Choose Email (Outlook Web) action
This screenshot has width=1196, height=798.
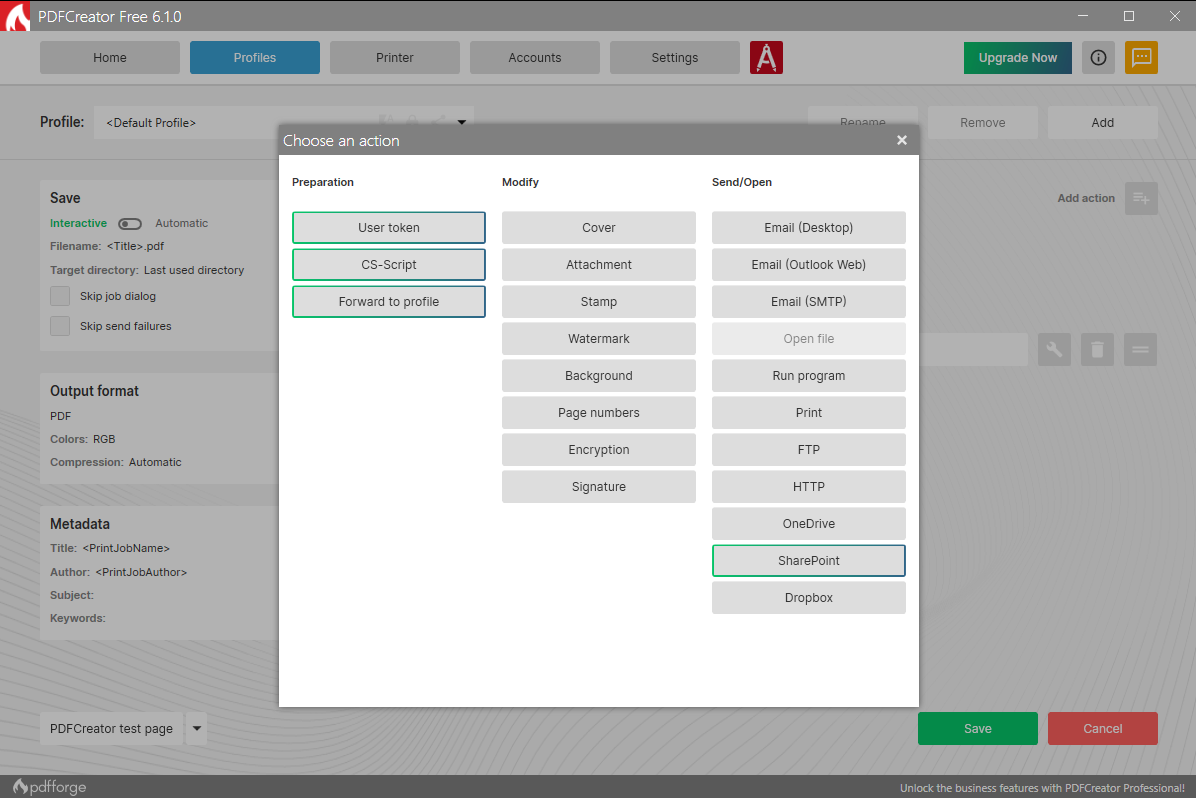[809, 265]
